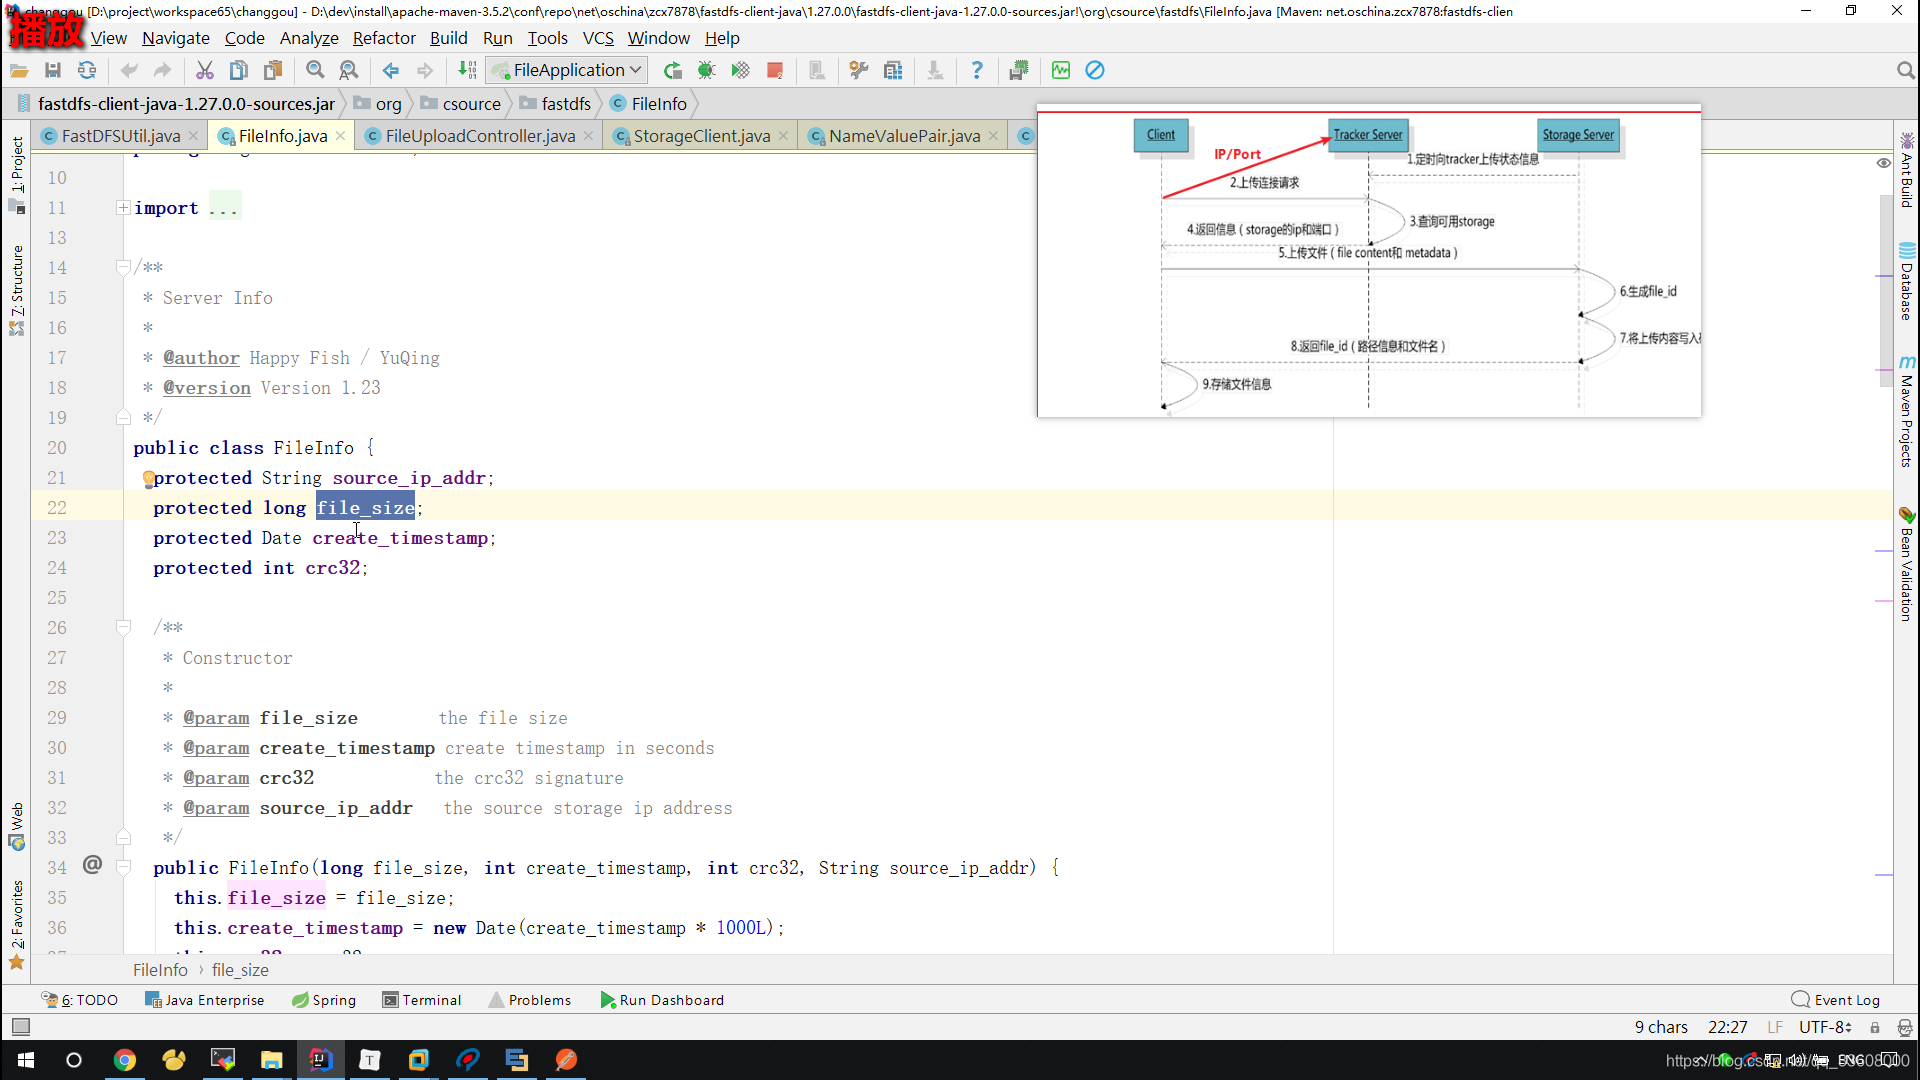This screenshot has height=1080, width=1920.
Task: Open the Navigate menu
Action: pyautogui.click(x=176, y=38)
